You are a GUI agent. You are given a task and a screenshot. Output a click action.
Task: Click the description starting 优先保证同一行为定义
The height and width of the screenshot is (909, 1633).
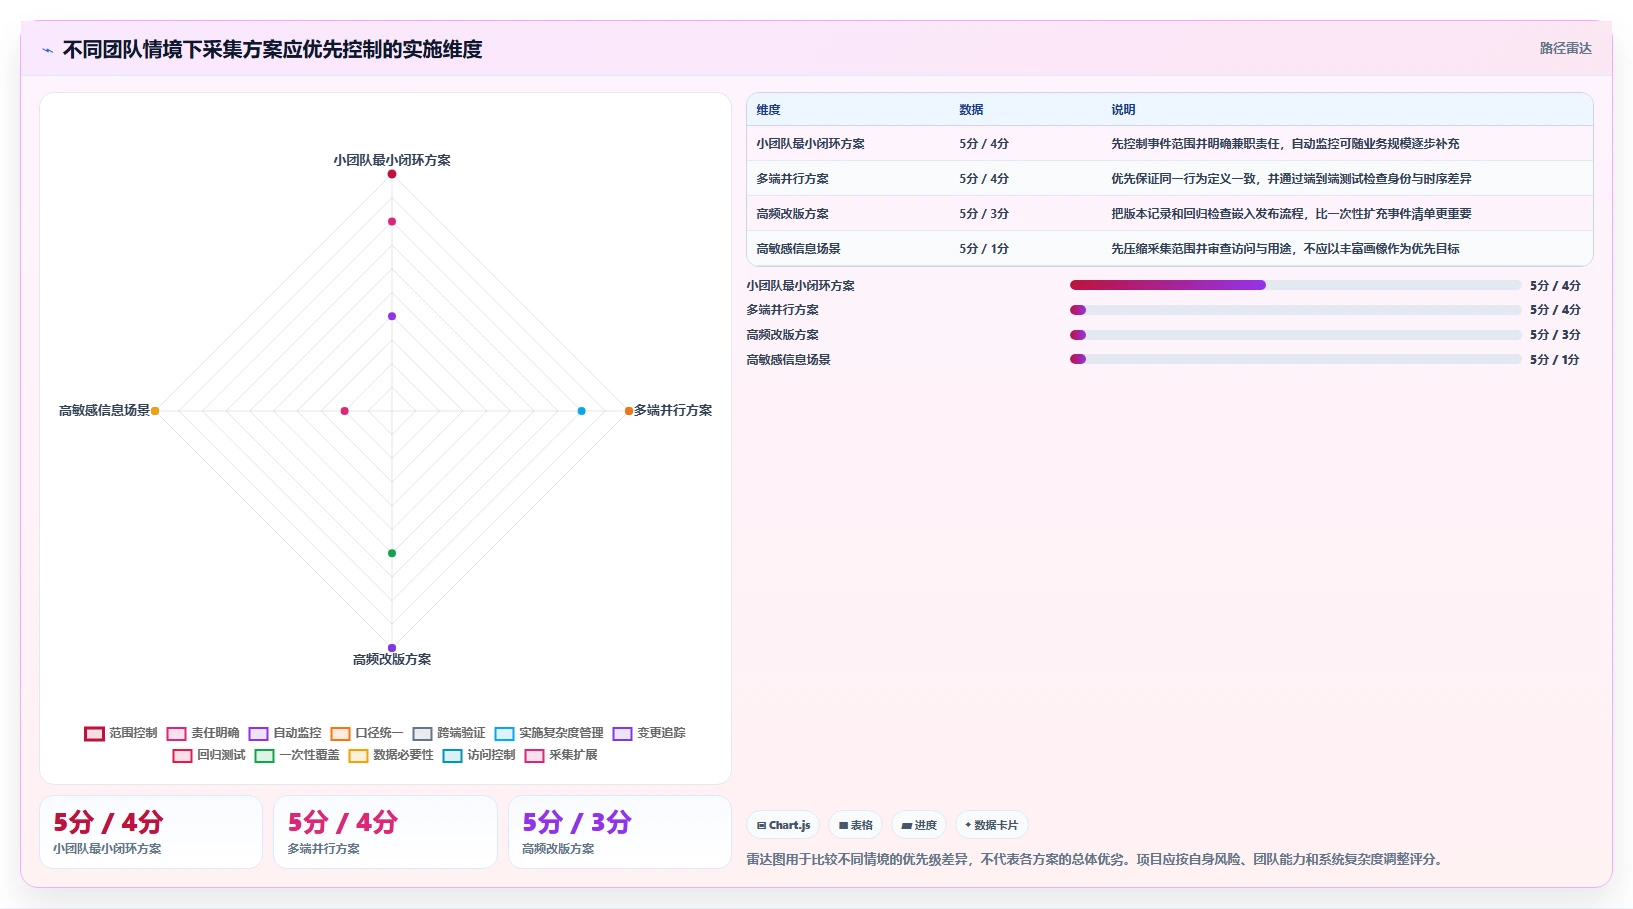point(1291,179)
